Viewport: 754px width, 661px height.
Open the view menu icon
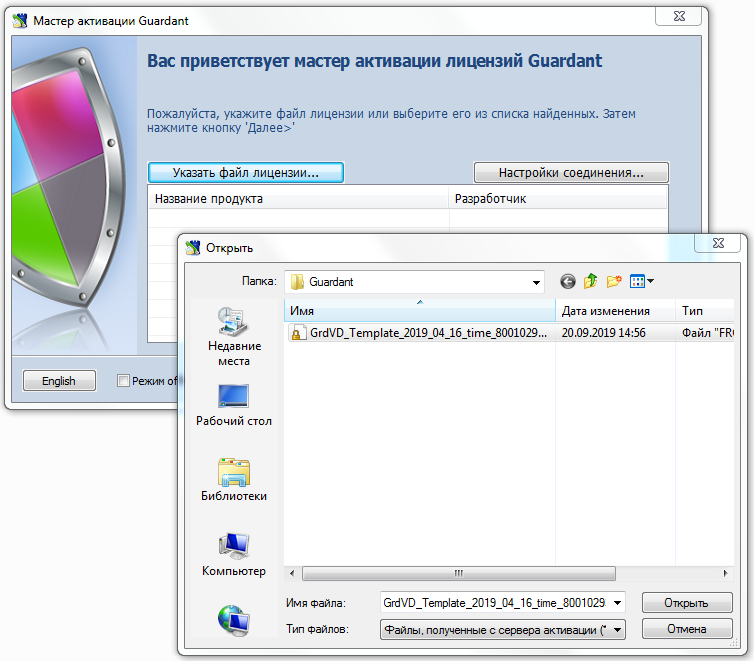641,282
